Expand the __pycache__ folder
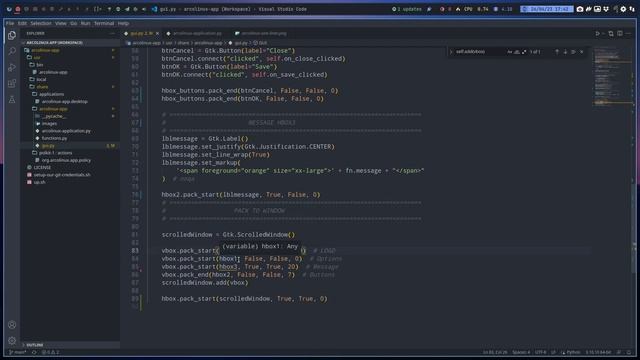 coord(54,116)
